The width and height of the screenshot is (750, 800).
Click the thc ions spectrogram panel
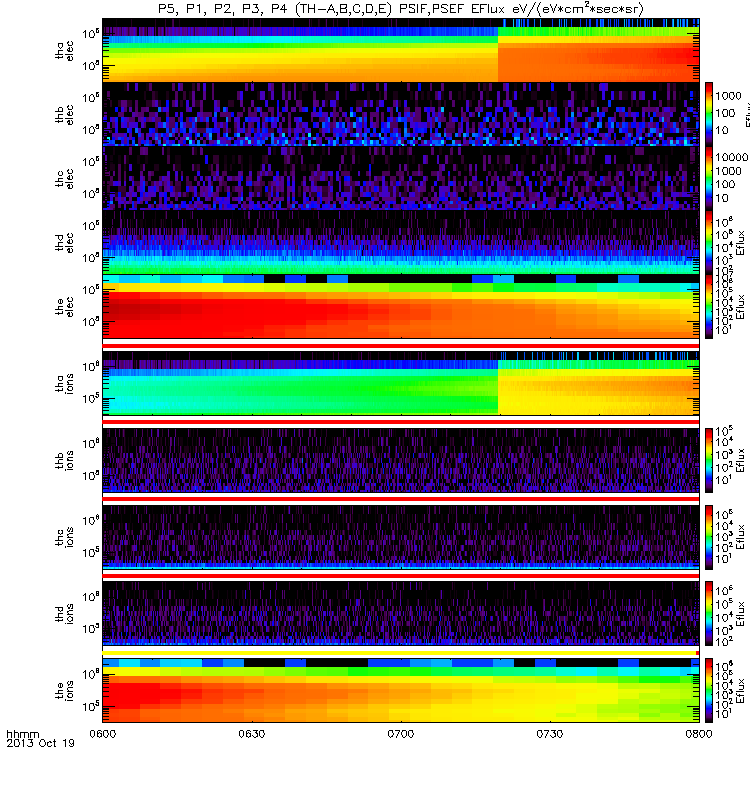pos(401,537)
